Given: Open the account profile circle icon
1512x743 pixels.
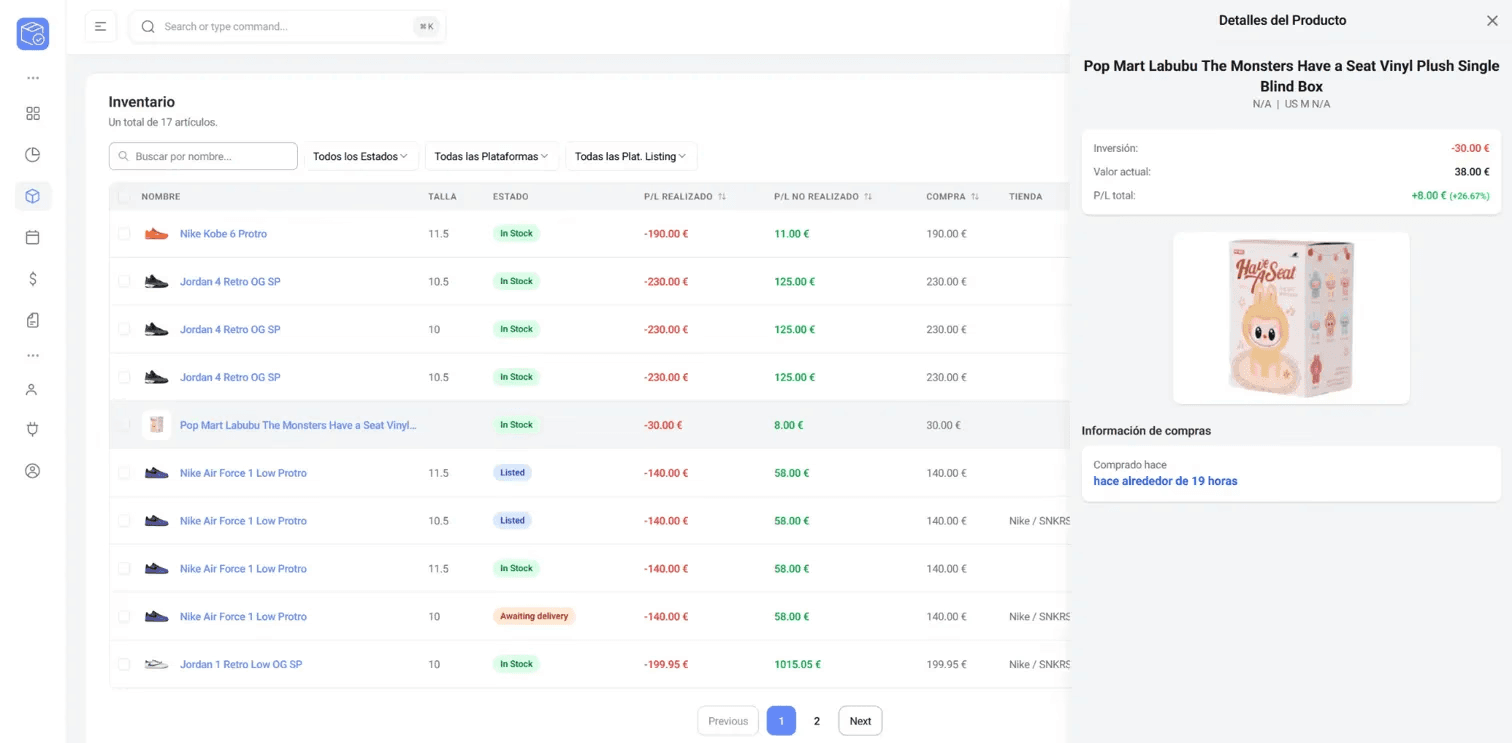Looking at the screenshot, I should pos(33,471).
